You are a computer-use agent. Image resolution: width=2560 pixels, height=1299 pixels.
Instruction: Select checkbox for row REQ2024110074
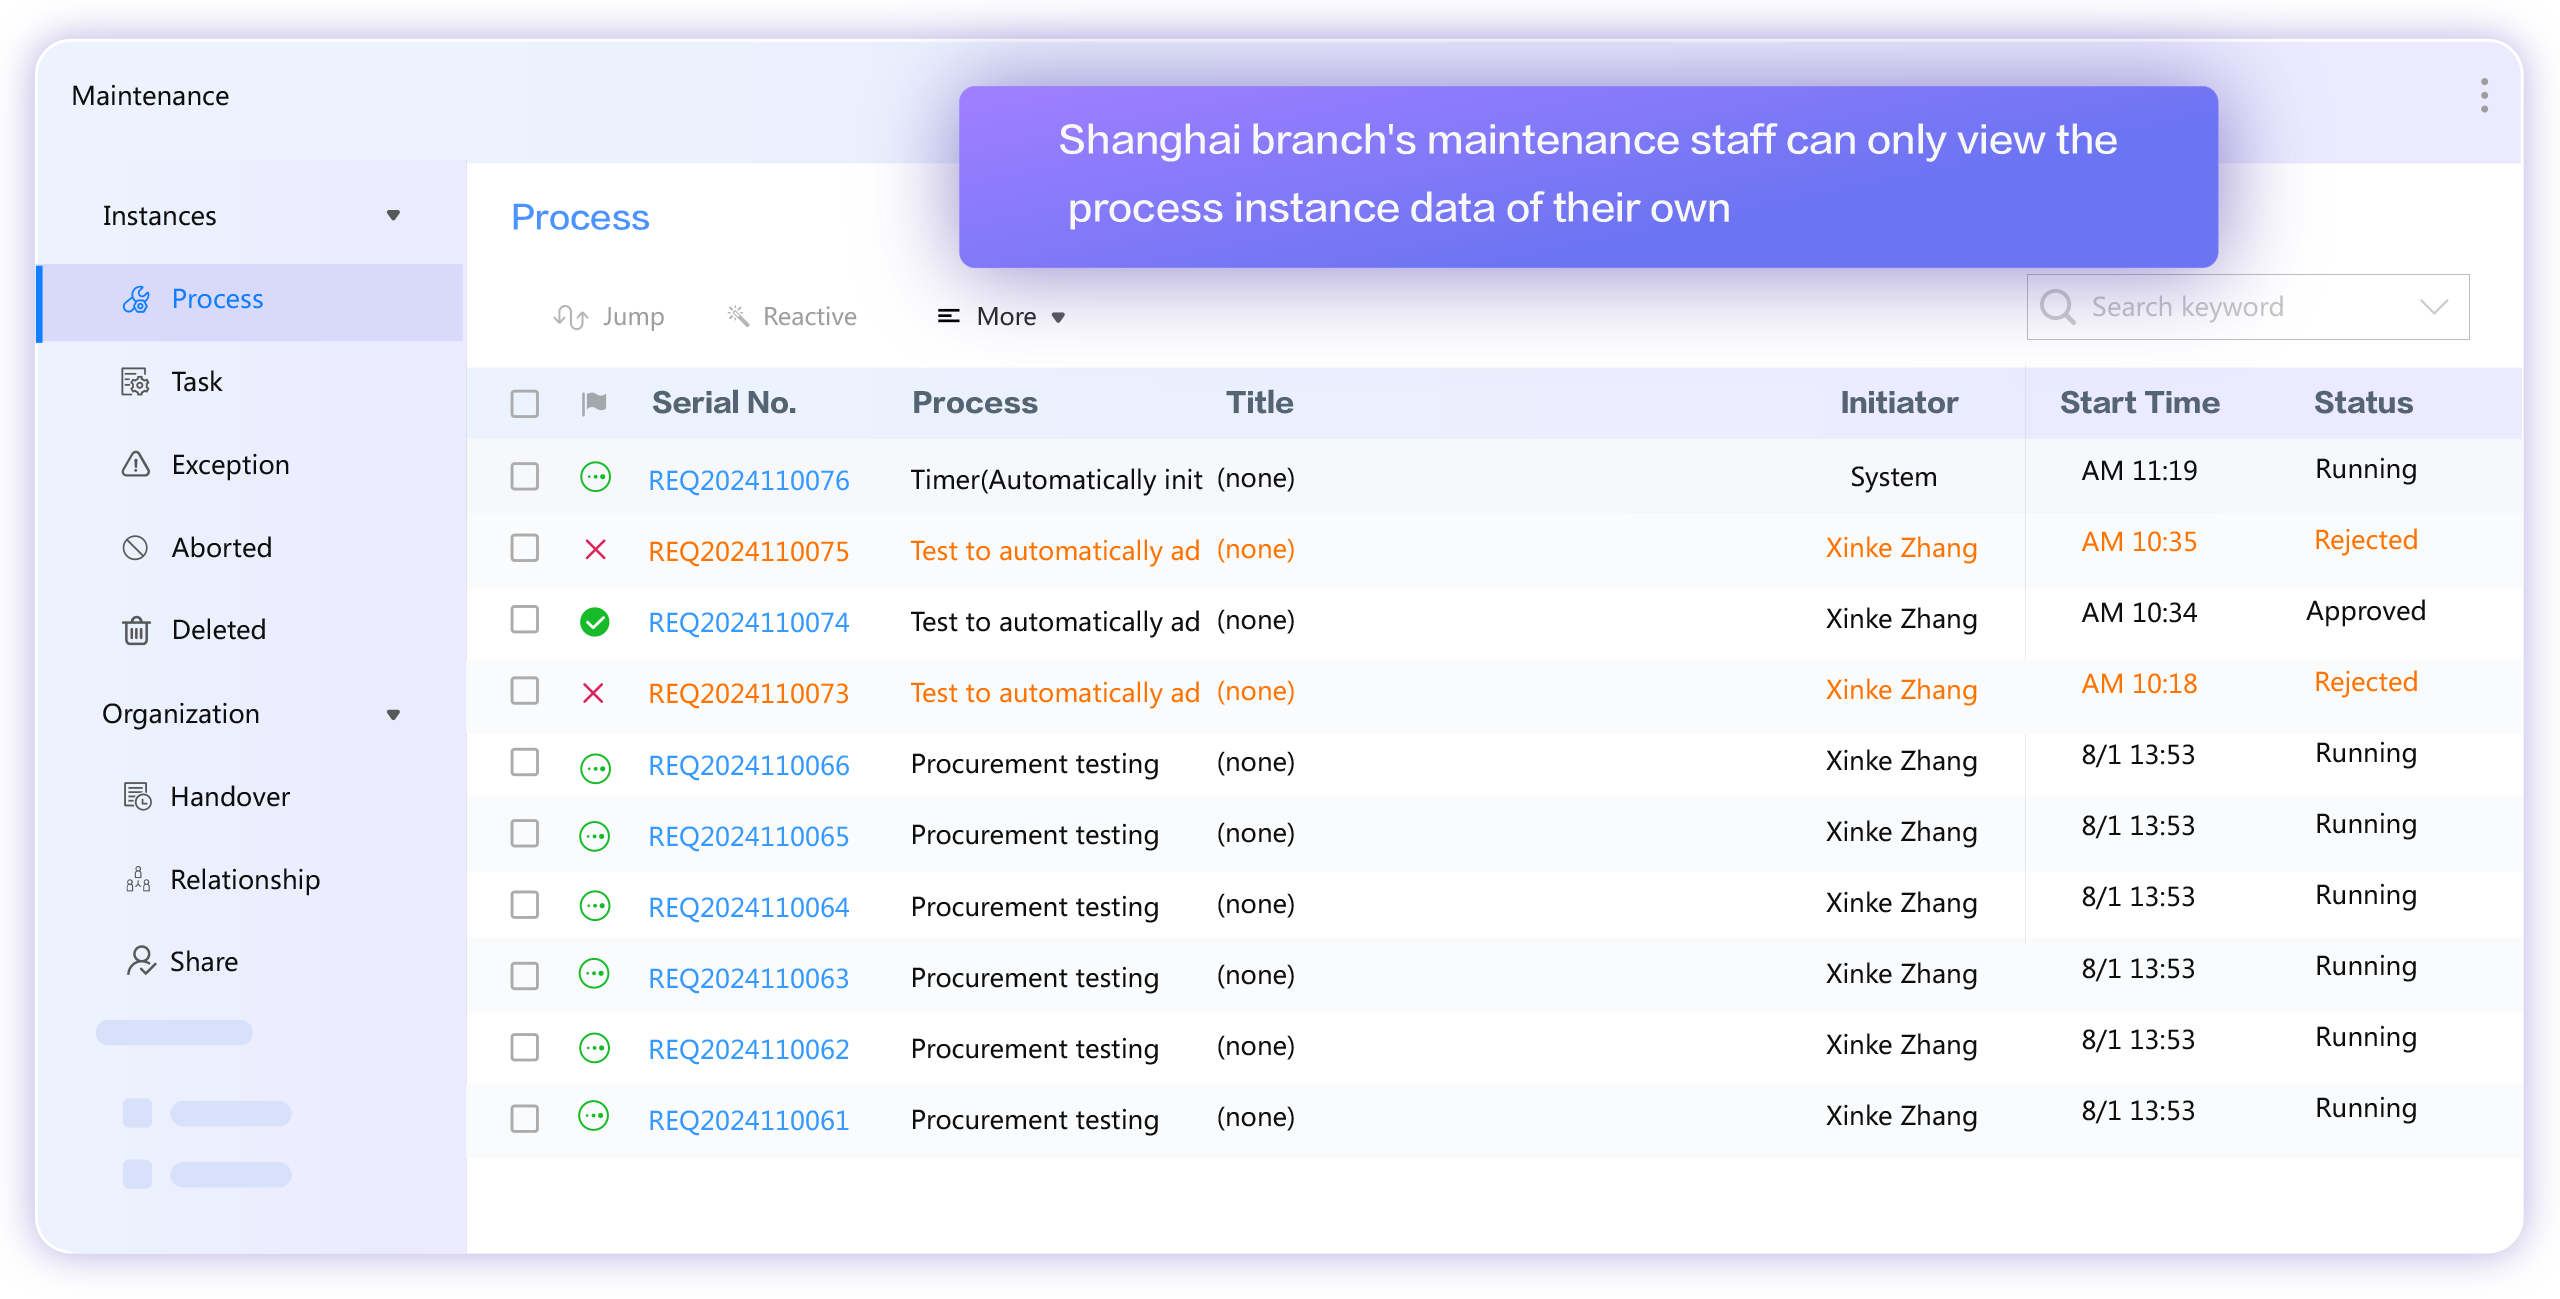pyautogui.click(x=525, y=620)
